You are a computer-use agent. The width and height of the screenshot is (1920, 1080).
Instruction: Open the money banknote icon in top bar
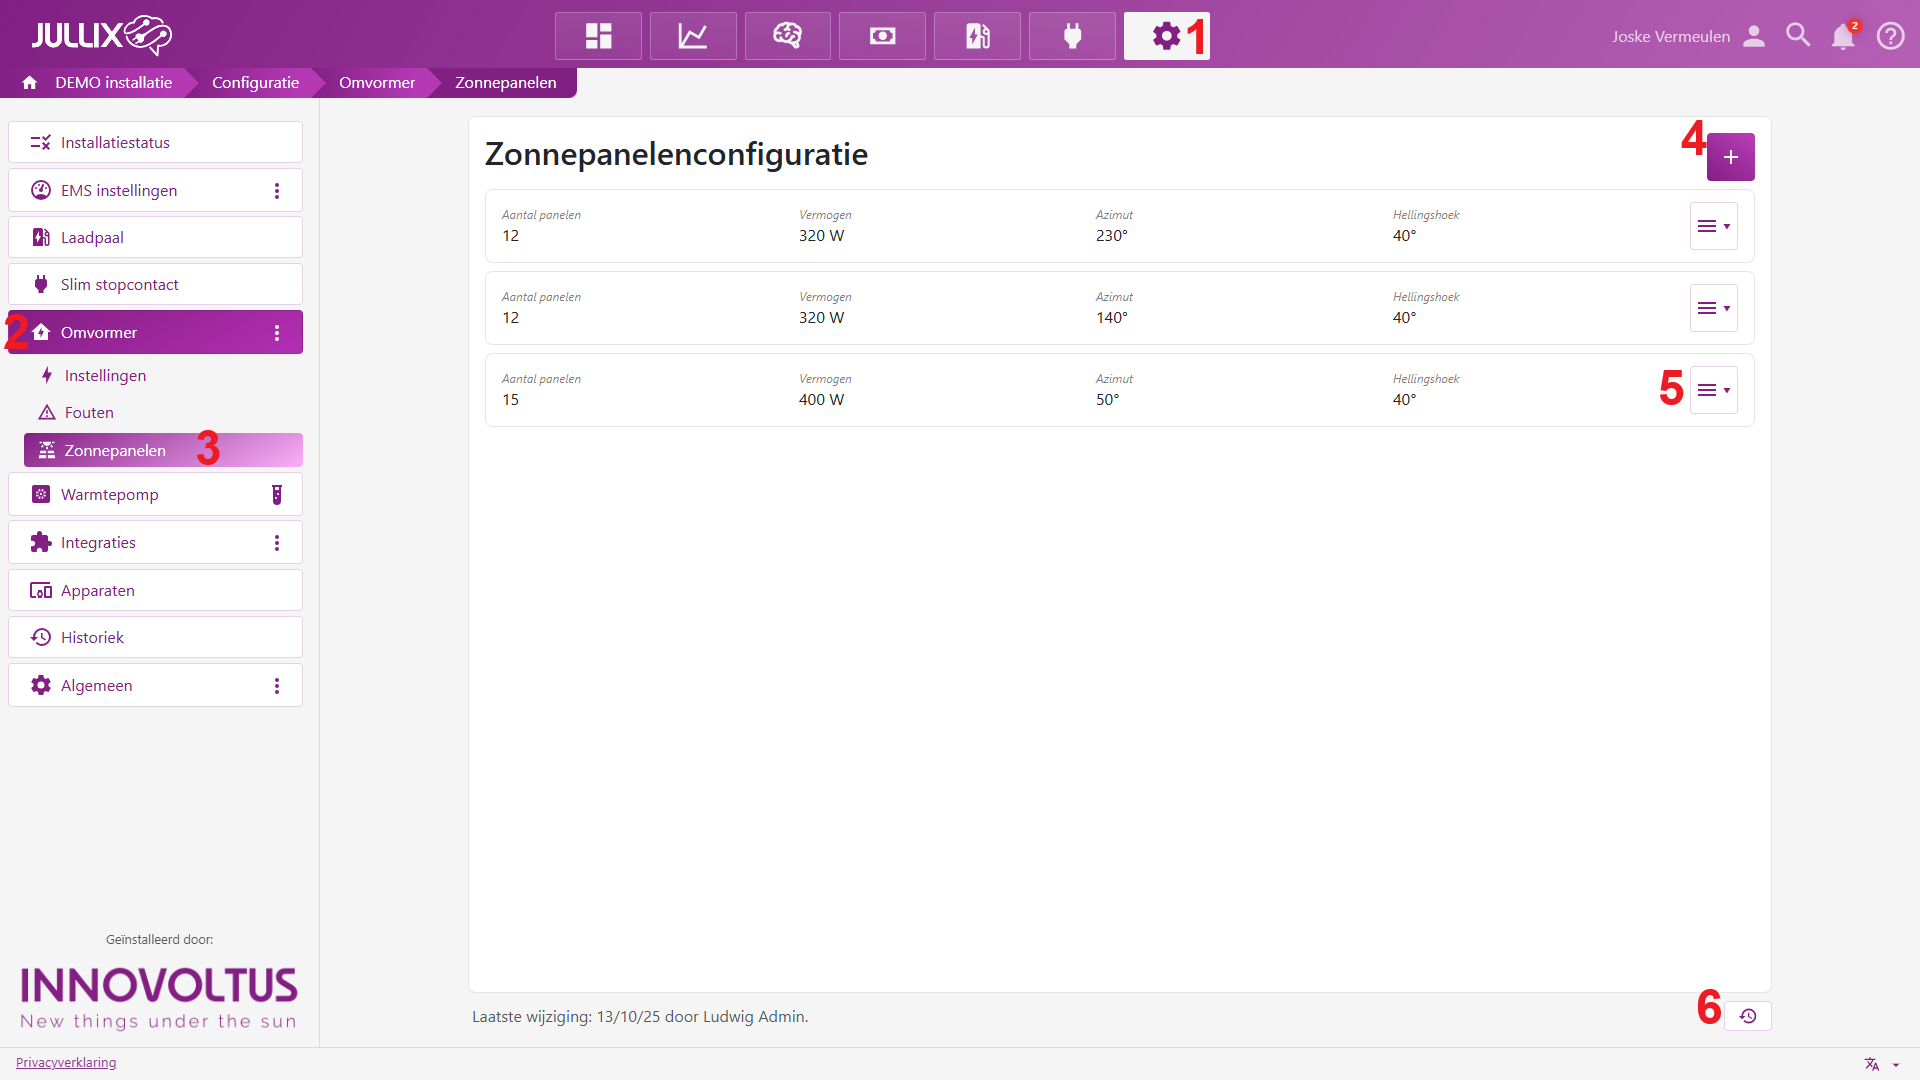tap(882, 36)
